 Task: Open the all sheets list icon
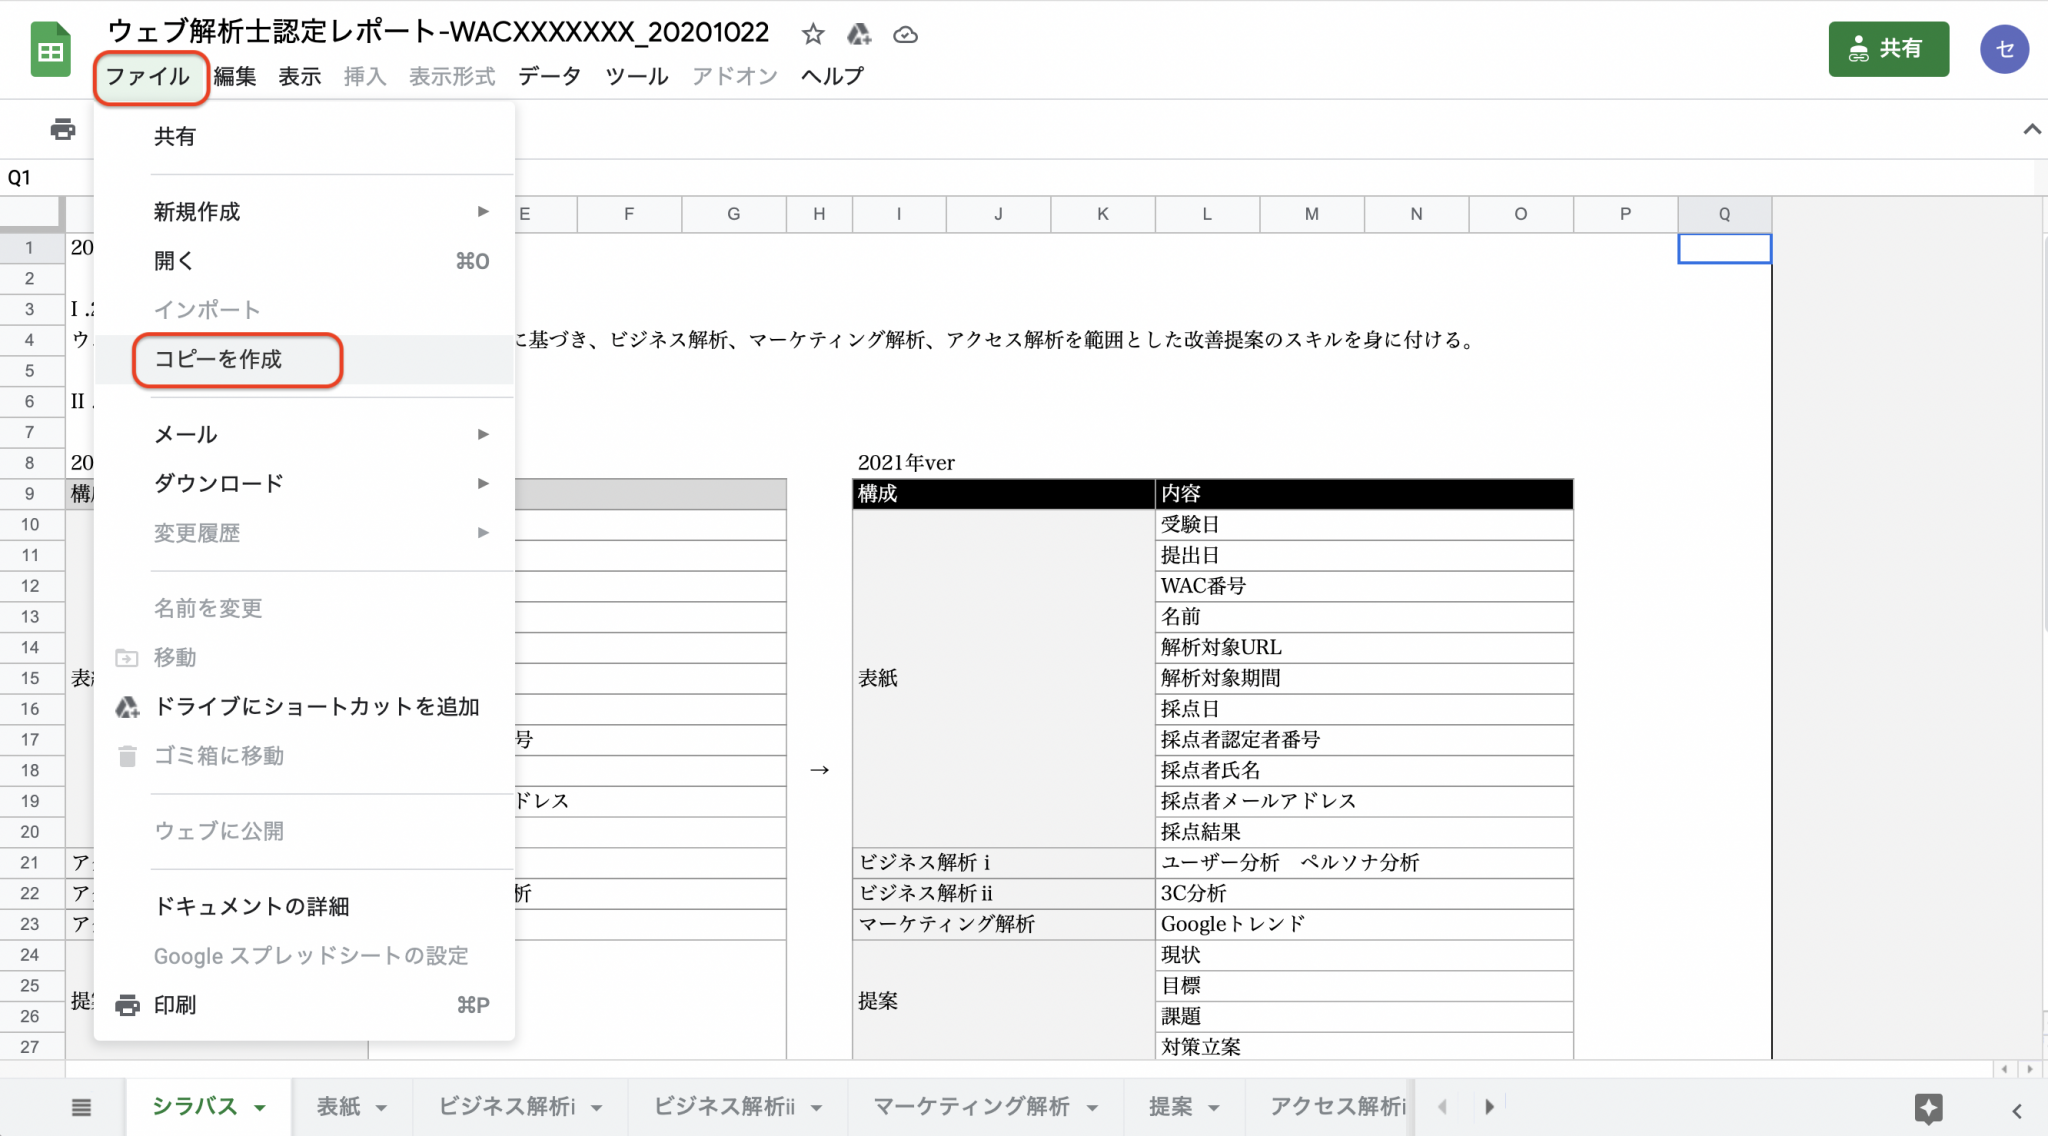[x=82, y=1107]
